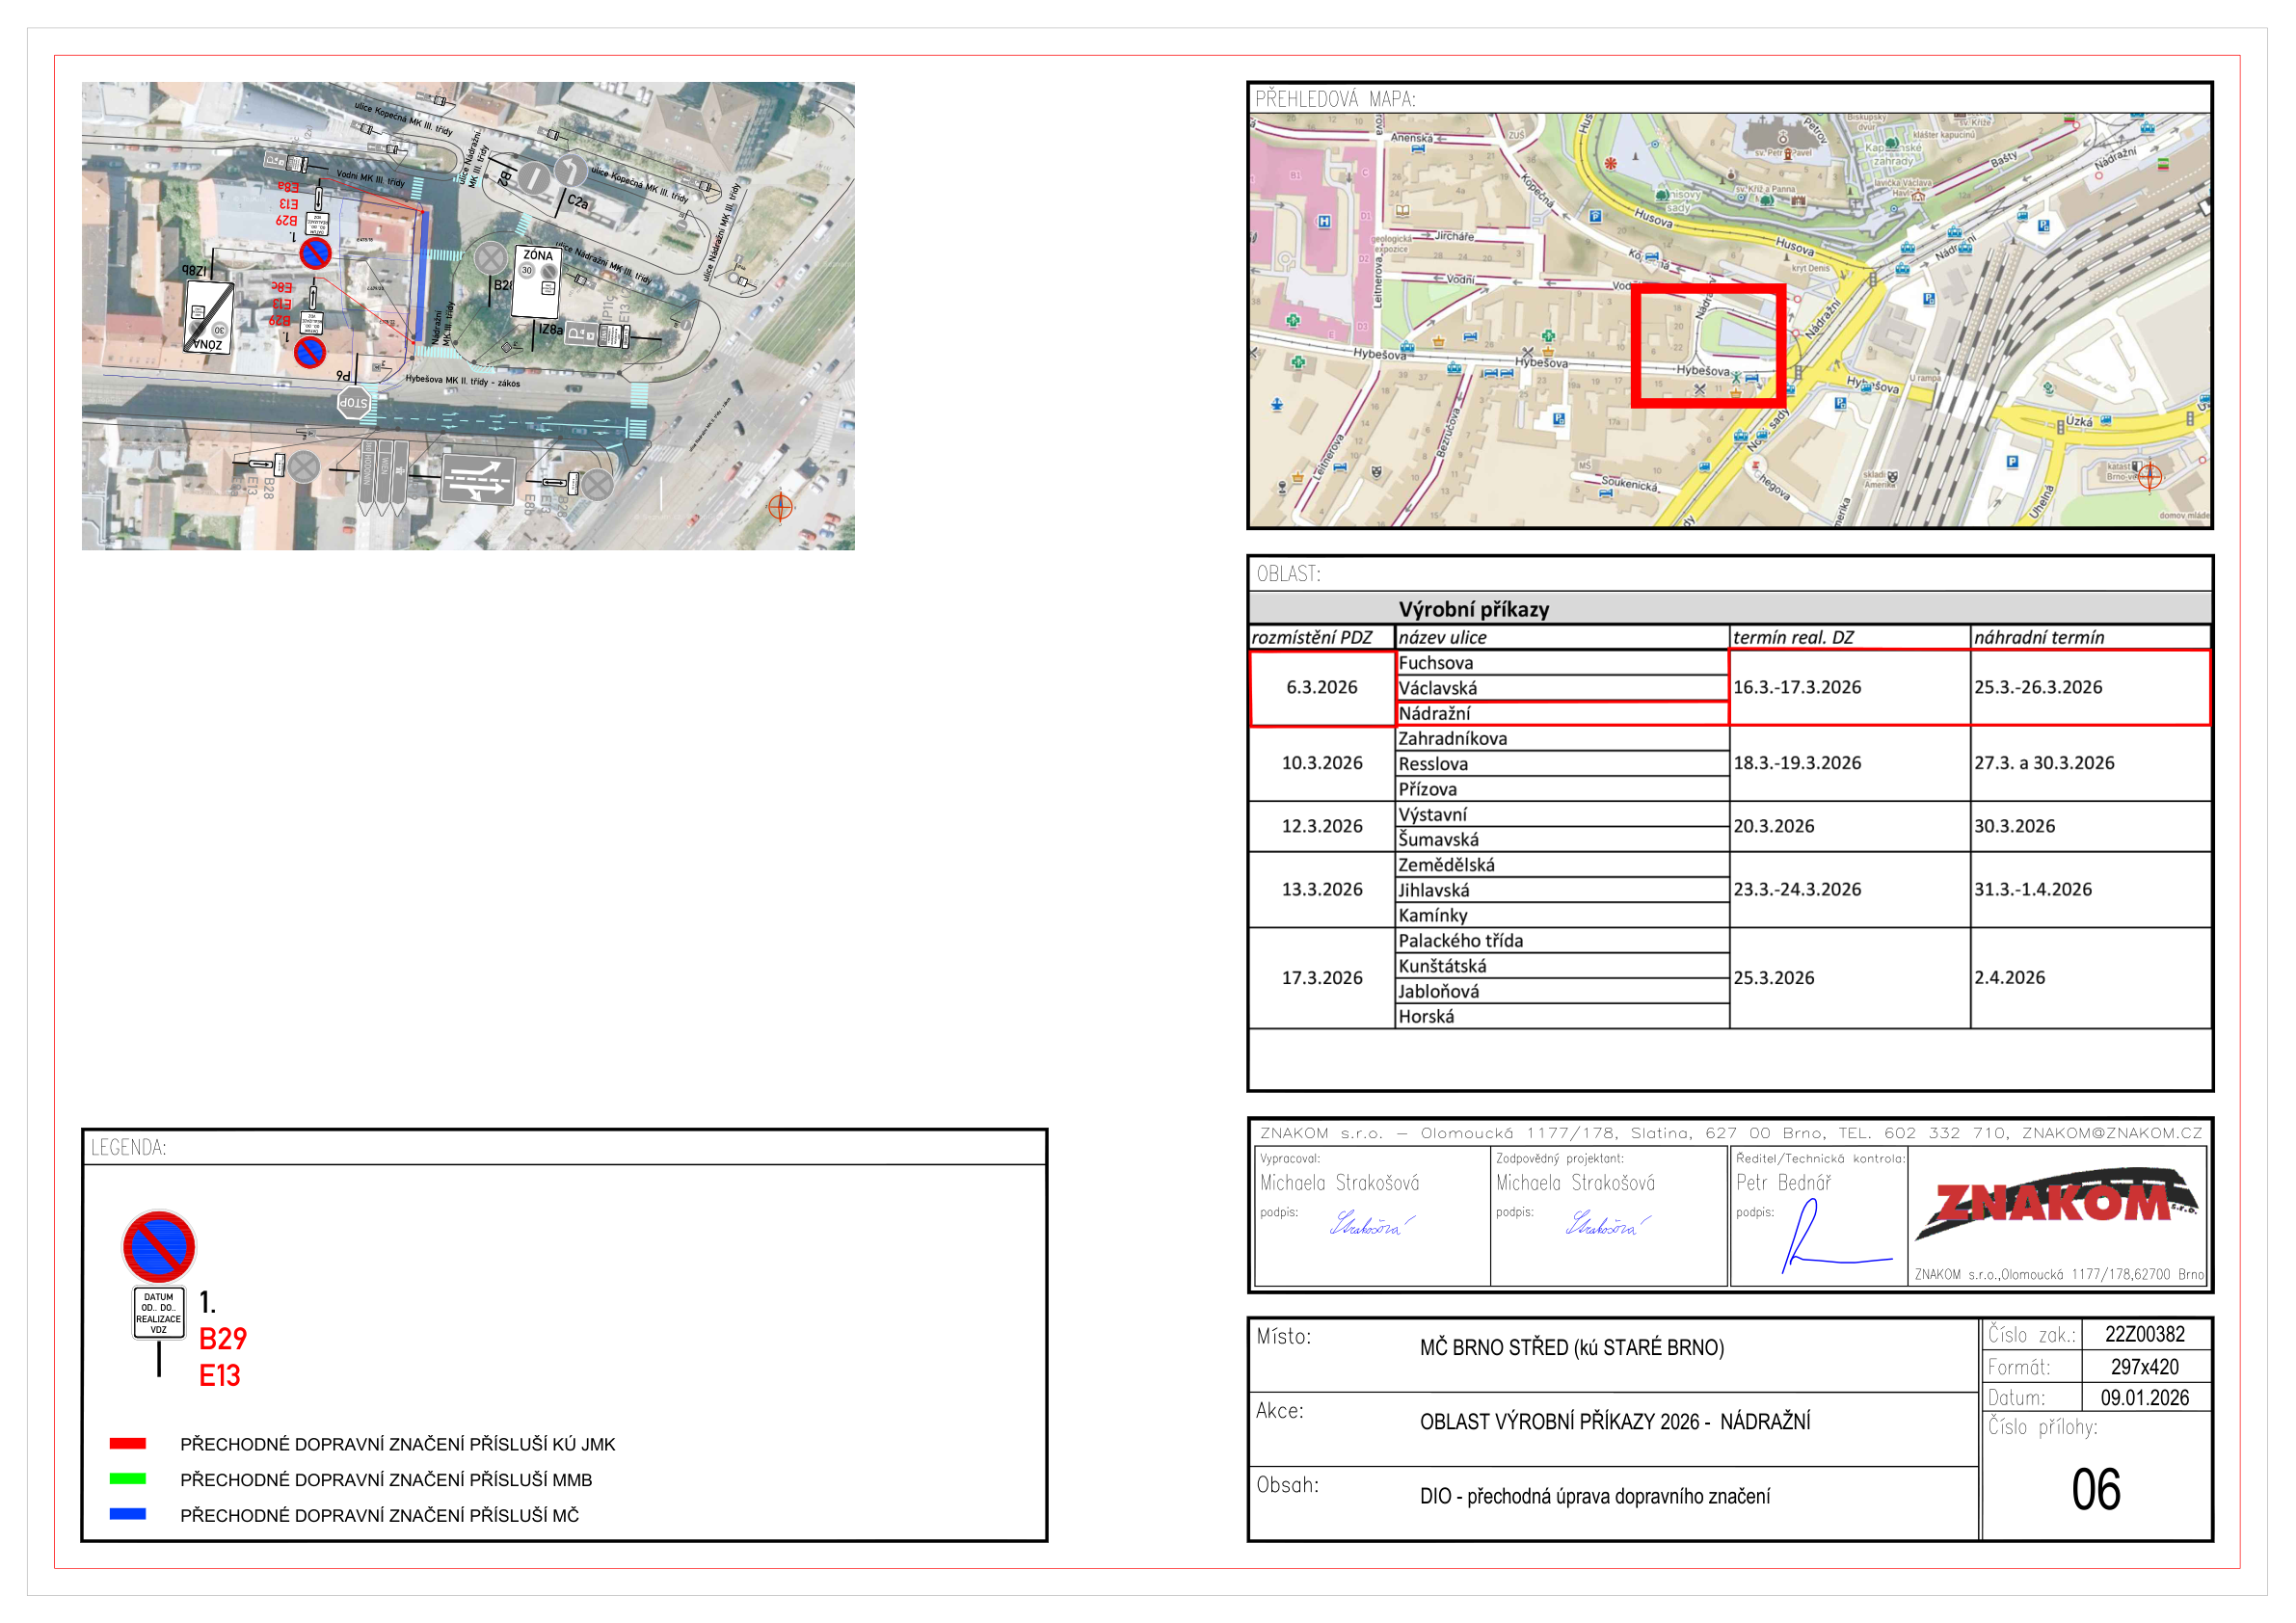The height and width of the screenshot is (1623, 2296).
Task: Click the Horská street row
Action: [1562, 1016]
